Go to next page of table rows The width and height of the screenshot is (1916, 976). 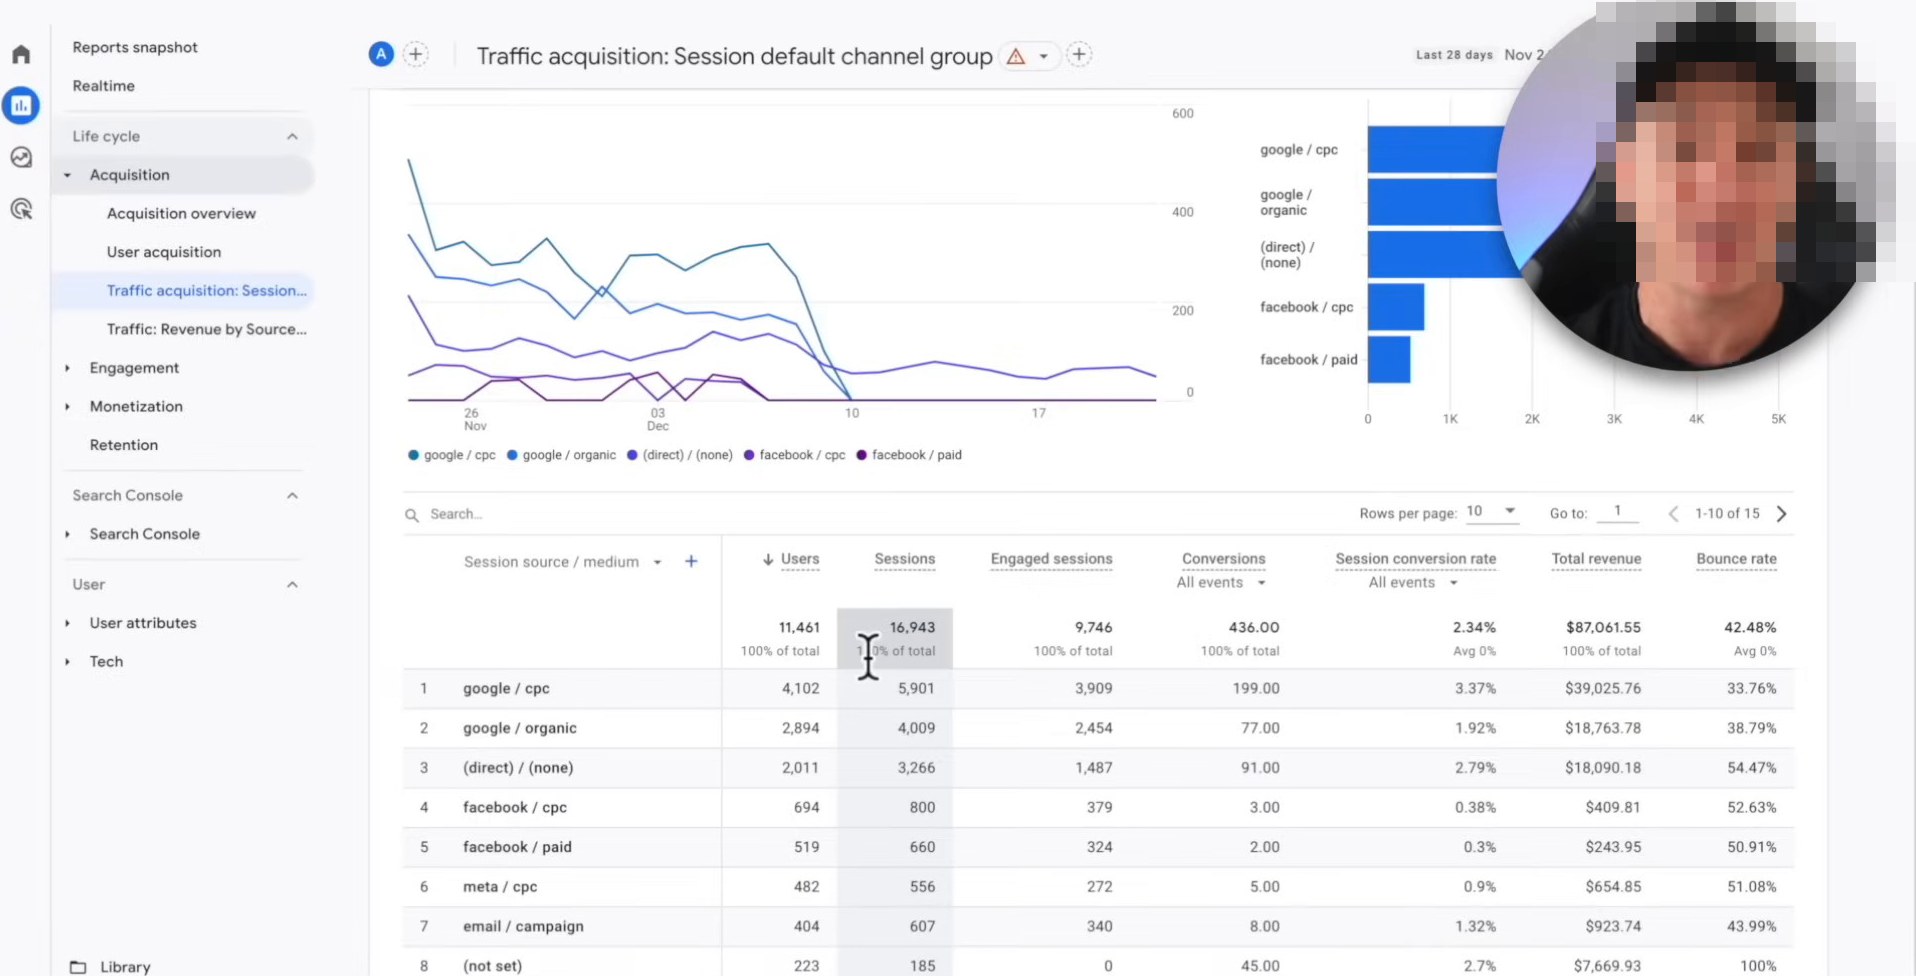[x=1781, y=514]
